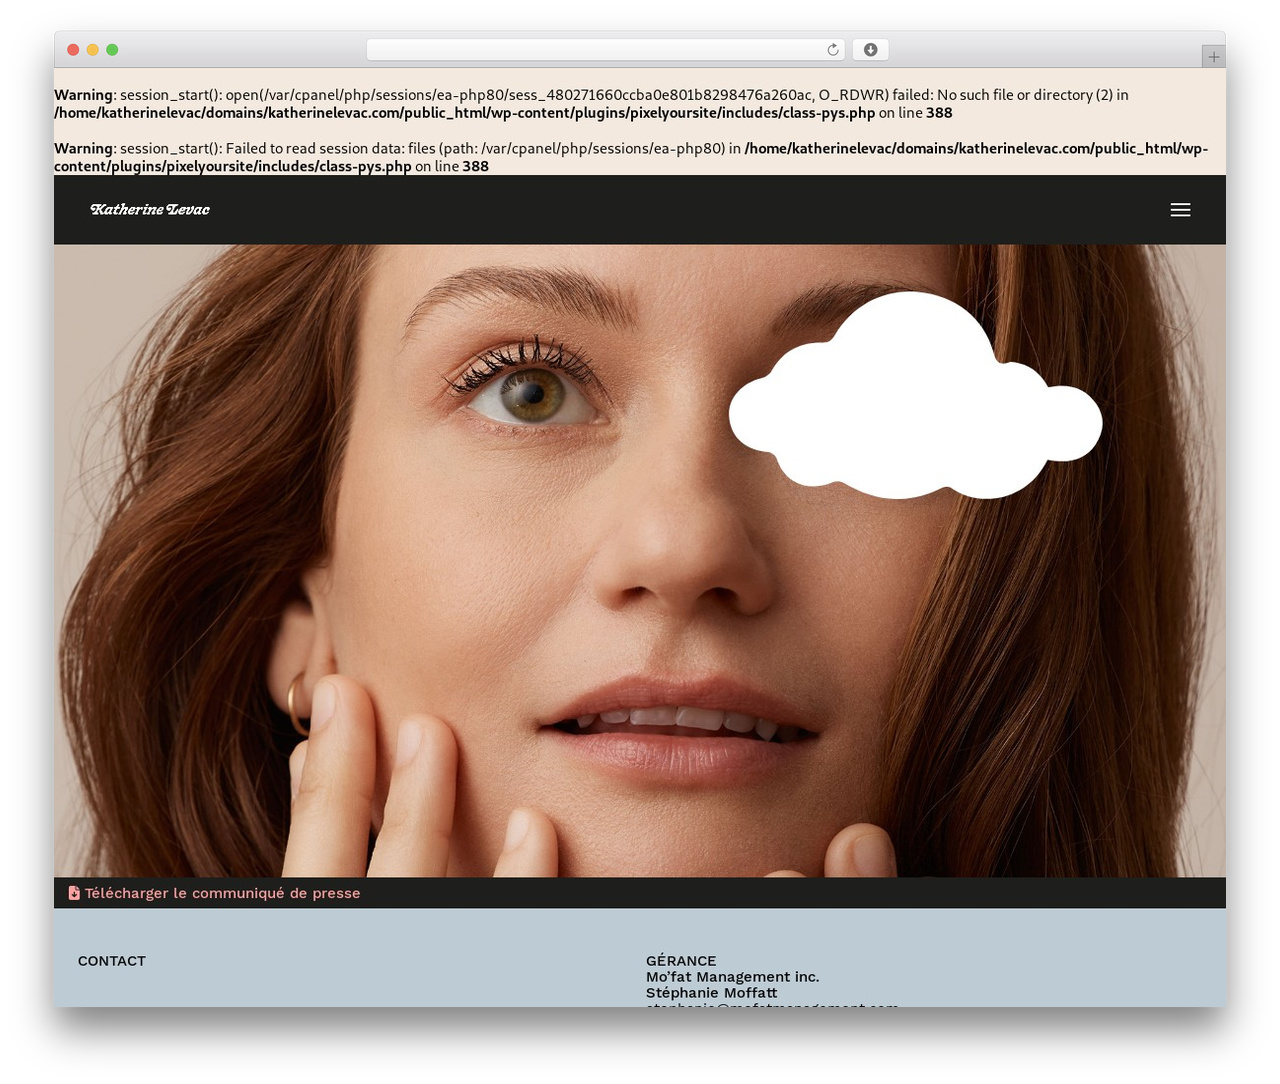Click the PDF file icon beside Télécharger
Screen dimensions: 1280x1084
tap(74, 893)
